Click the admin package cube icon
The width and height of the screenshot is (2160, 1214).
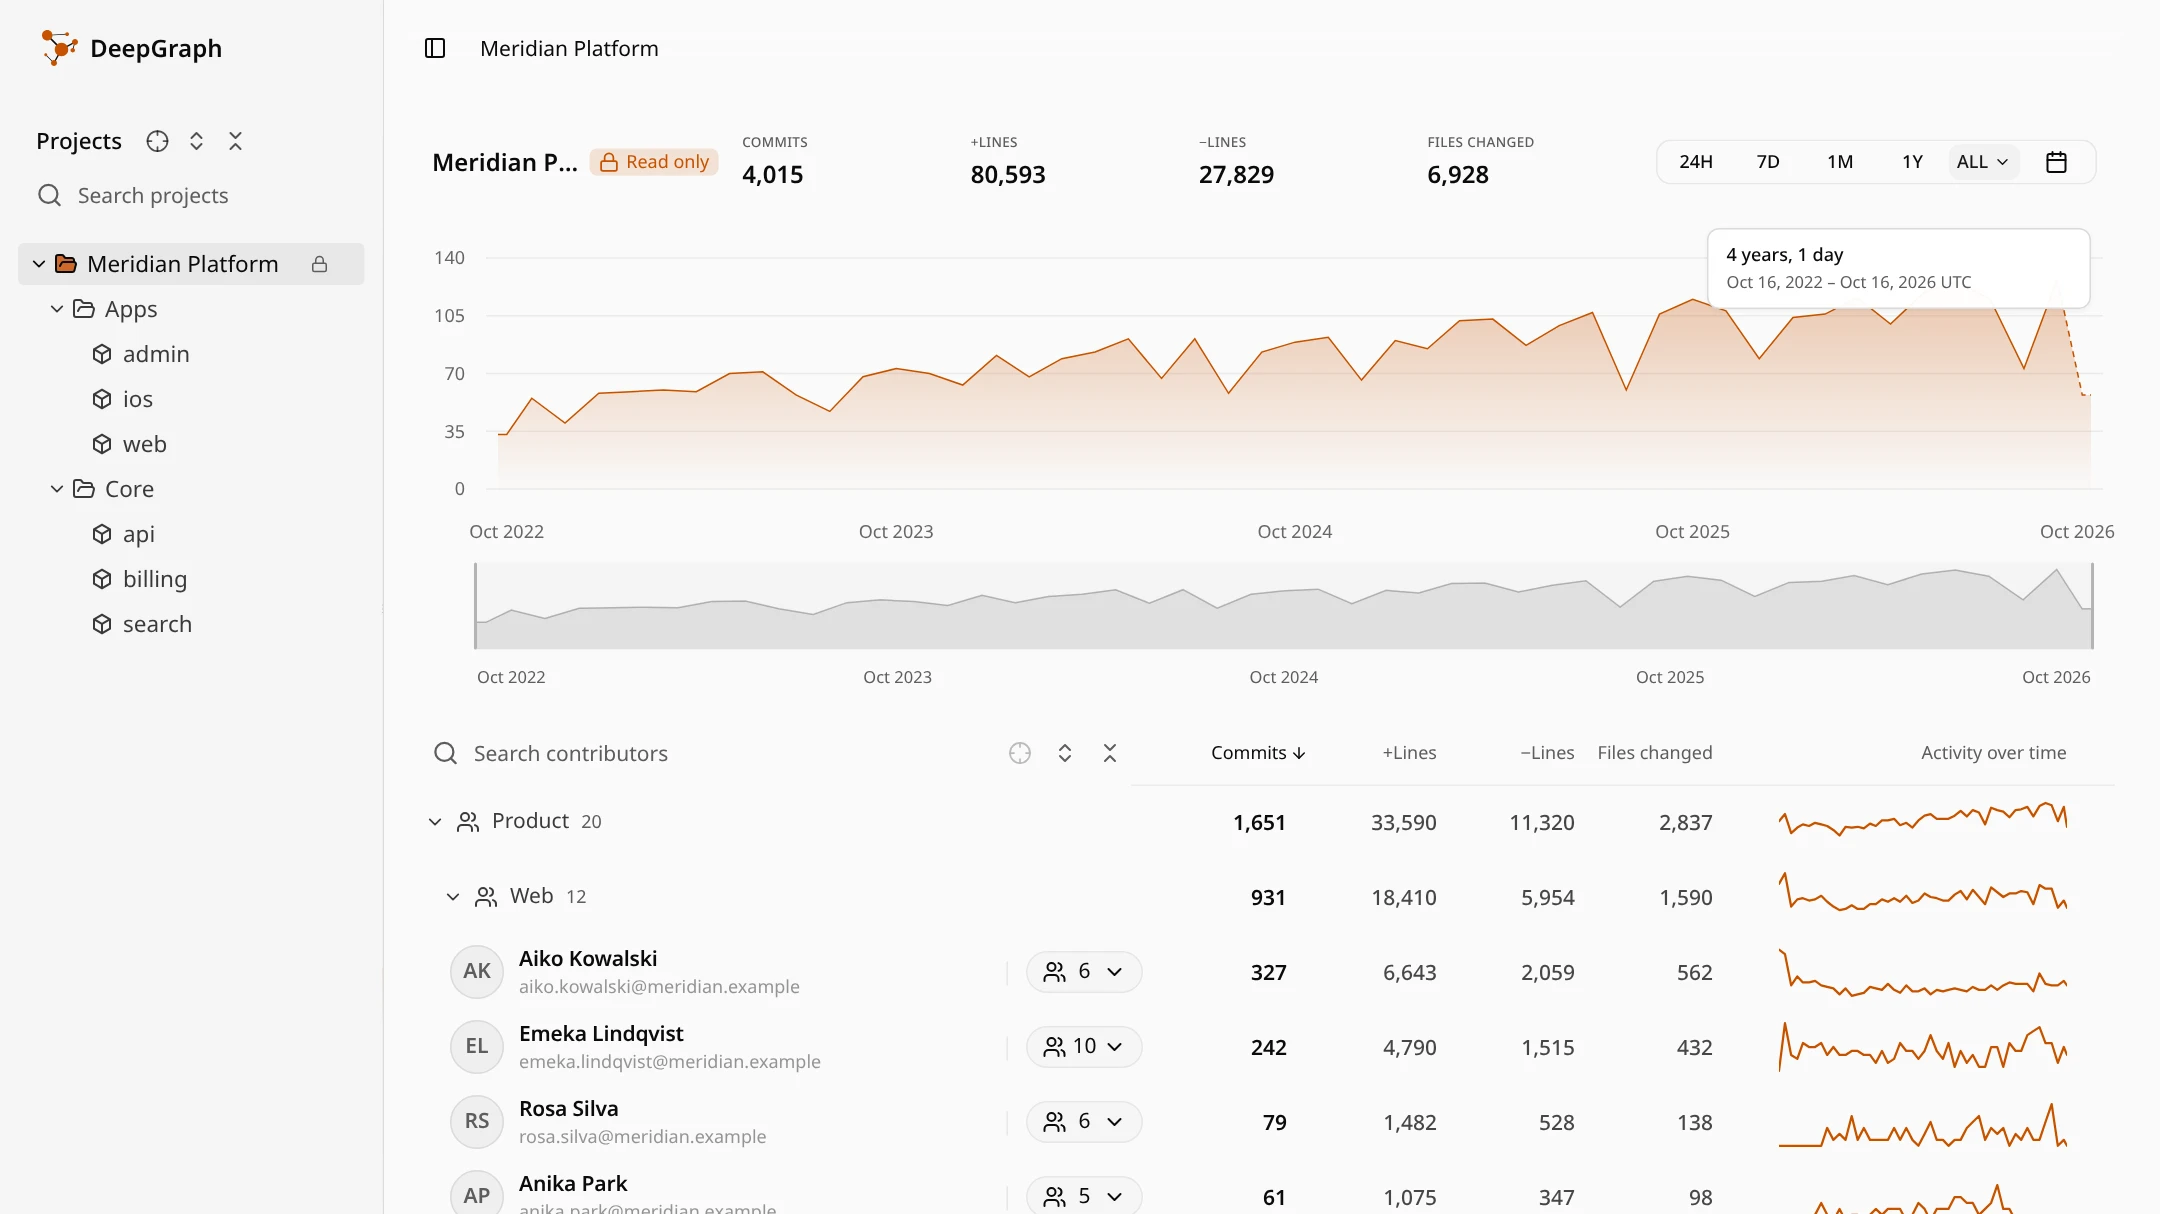pyautogui.click(x=102, y=354)
